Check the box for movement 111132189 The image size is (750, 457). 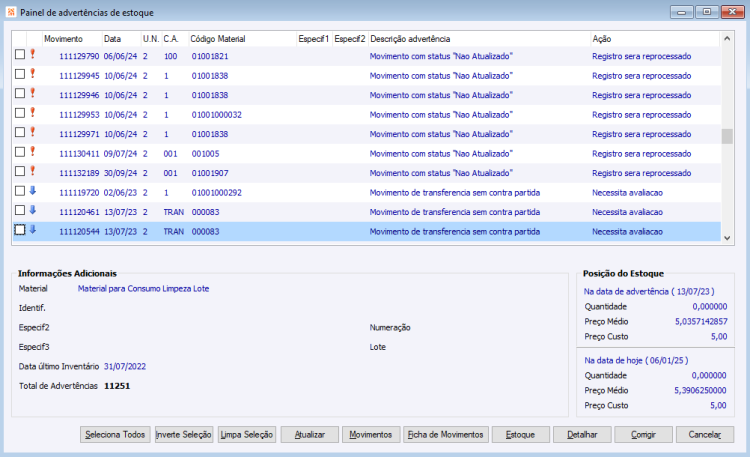coord(20,171)
